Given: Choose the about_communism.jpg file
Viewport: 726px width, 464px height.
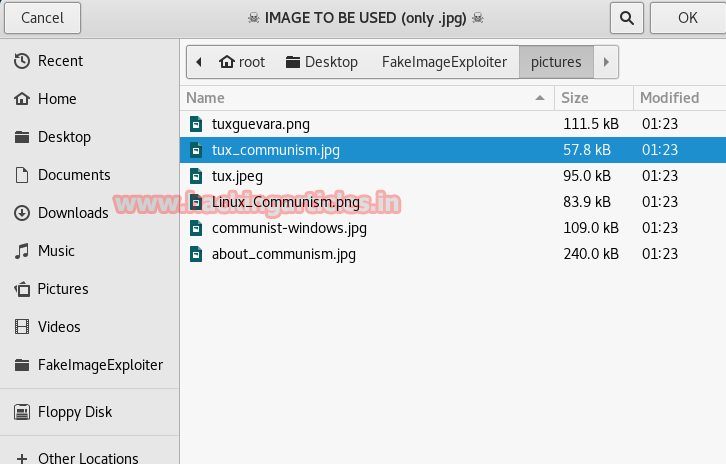Looking at the screenshot, I should (283, 254).
